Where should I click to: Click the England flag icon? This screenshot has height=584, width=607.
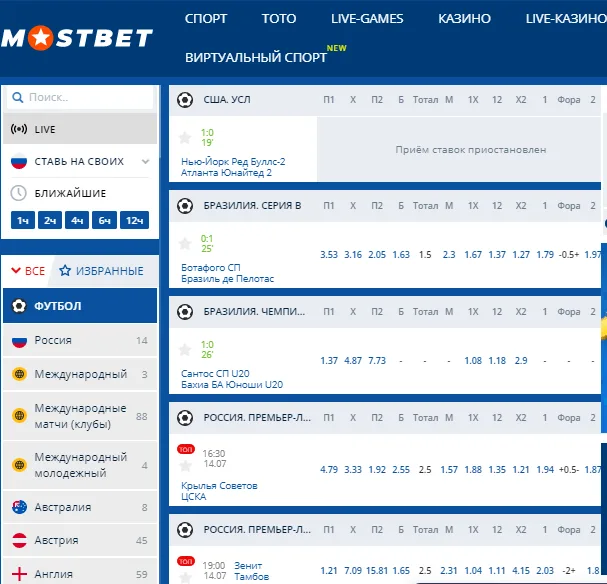click(19, 574)
